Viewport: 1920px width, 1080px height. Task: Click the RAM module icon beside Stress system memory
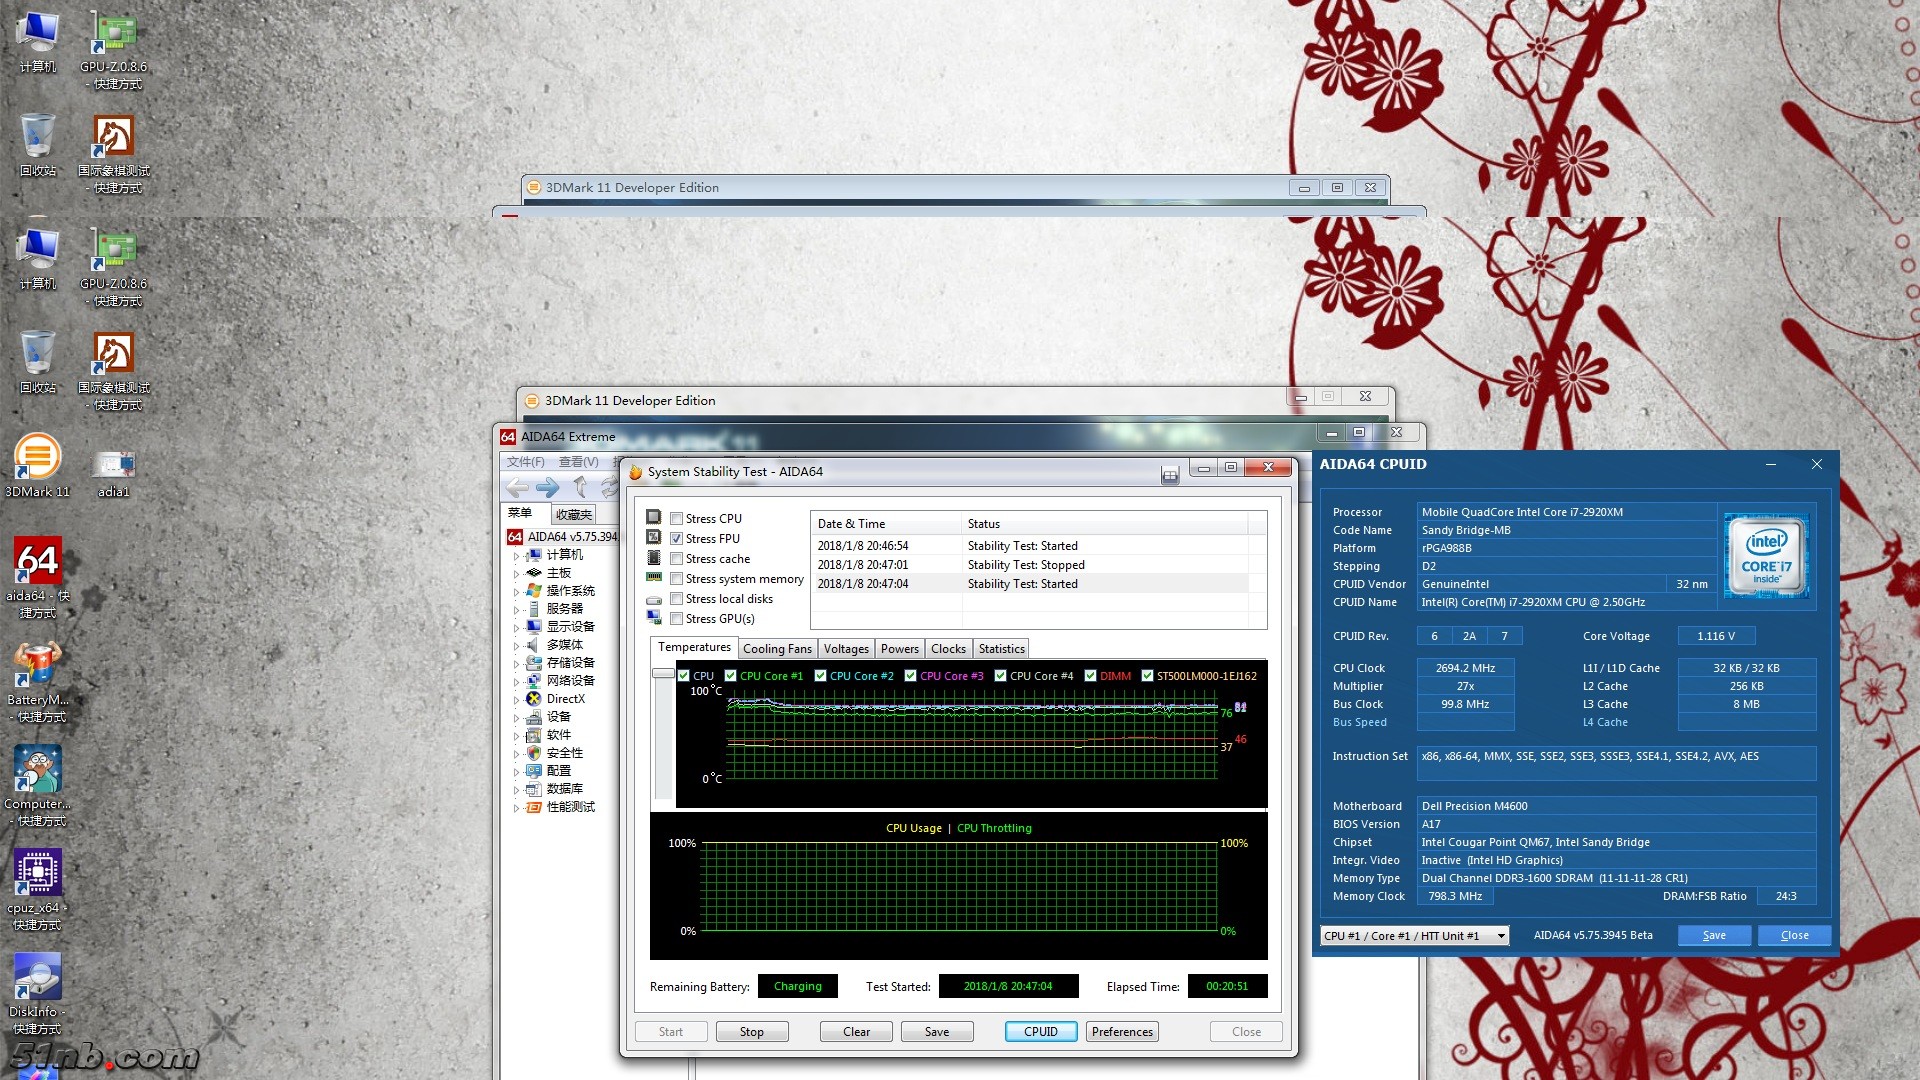pos(653,577)
